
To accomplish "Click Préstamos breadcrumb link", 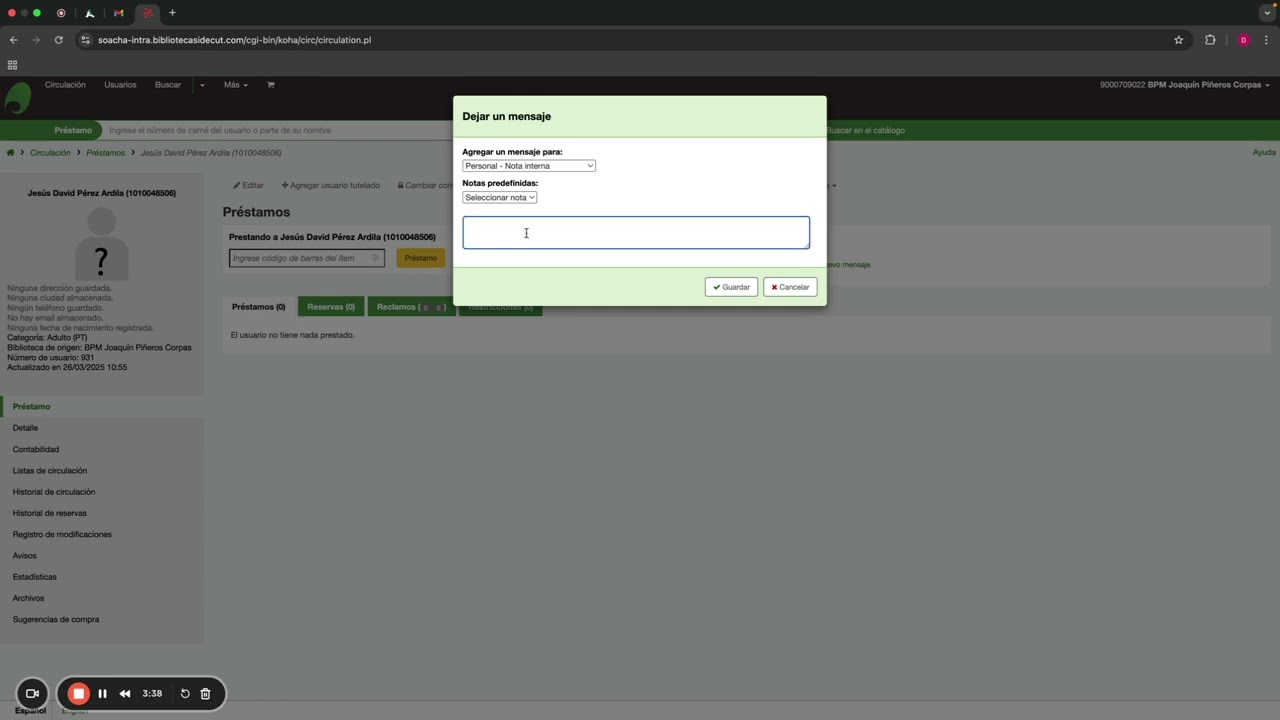I will pos(105,153).
